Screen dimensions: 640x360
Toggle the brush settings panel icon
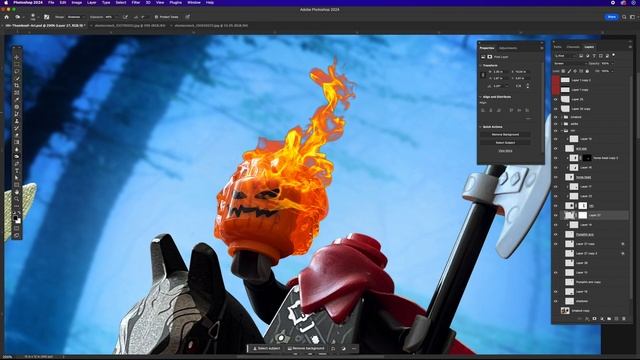tap(47, 17)
